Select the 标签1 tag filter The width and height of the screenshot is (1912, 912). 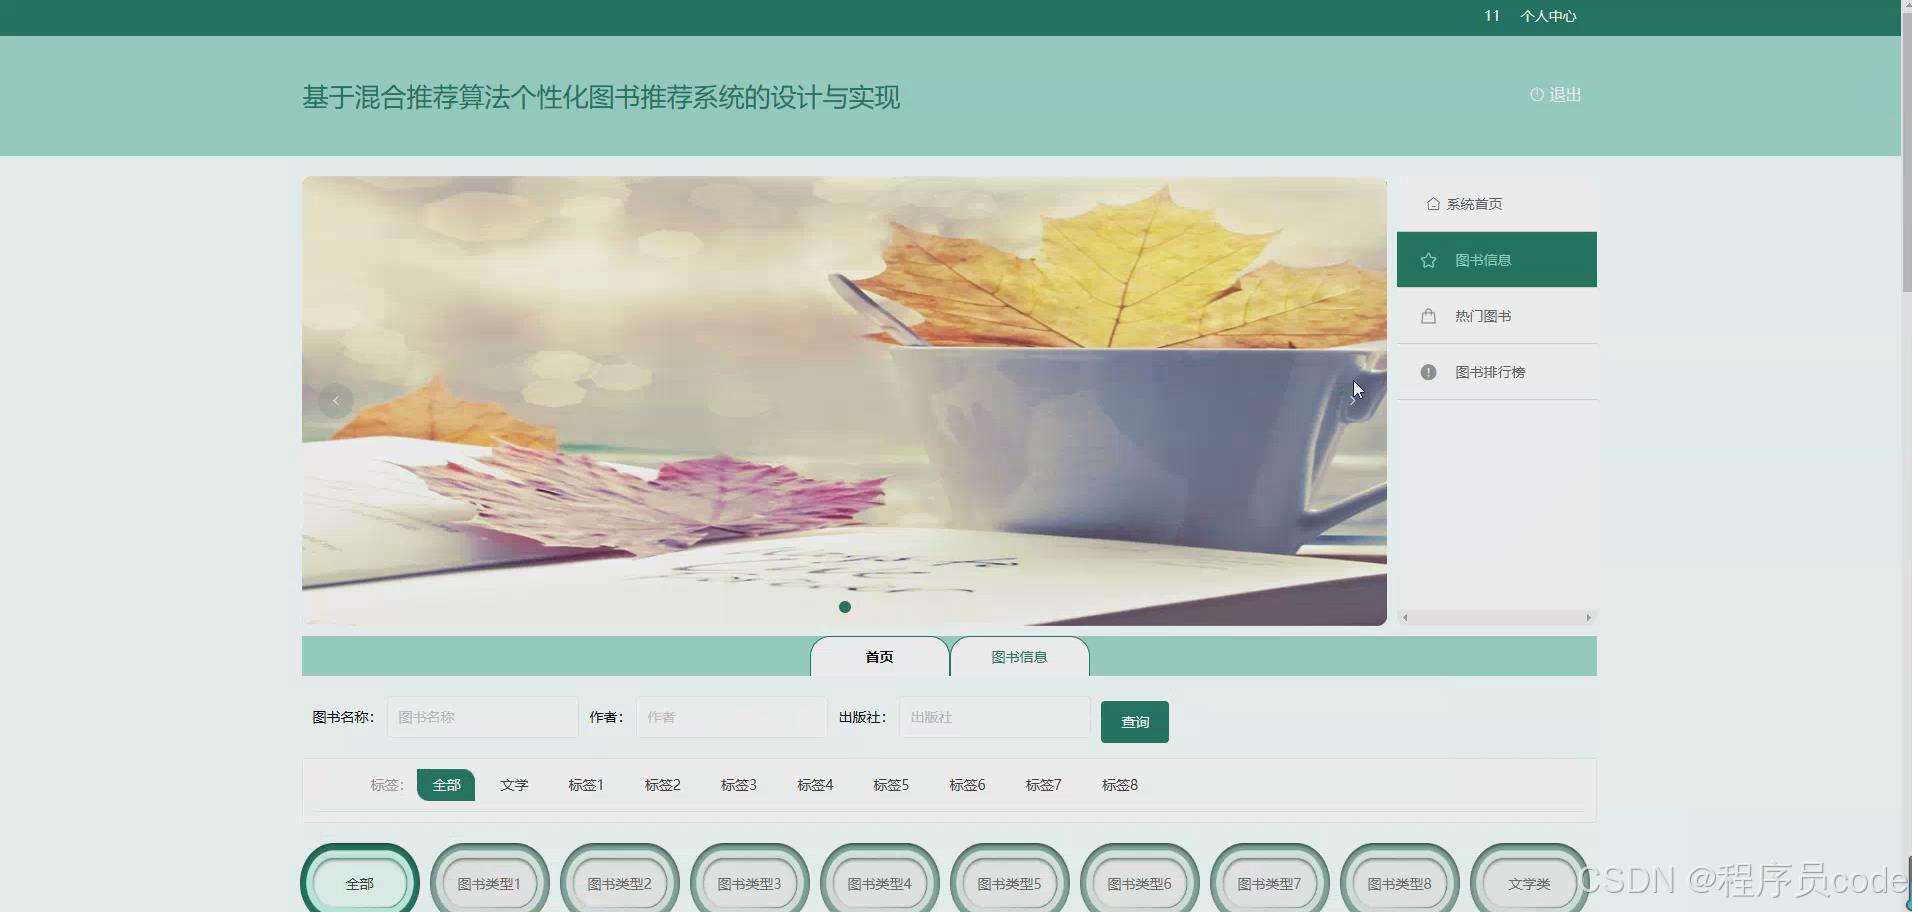coord(586,785)
